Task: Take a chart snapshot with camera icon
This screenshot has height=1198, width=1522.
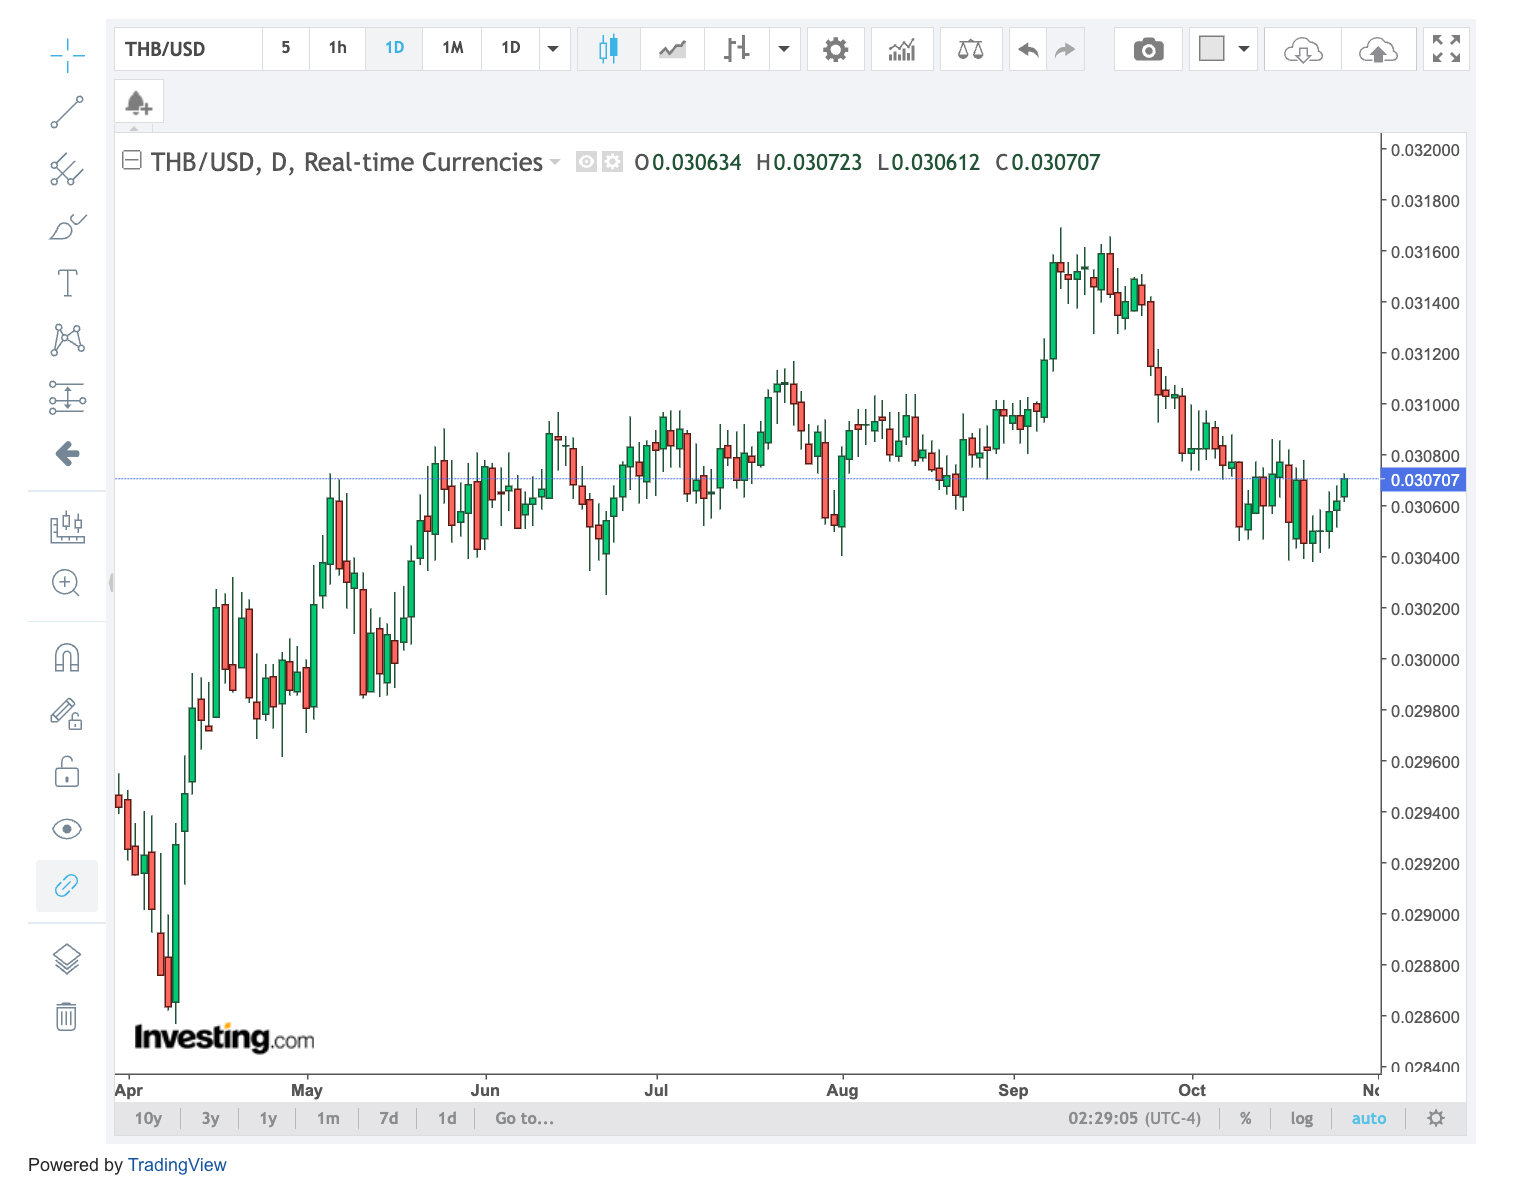Action: (1148, 49)
